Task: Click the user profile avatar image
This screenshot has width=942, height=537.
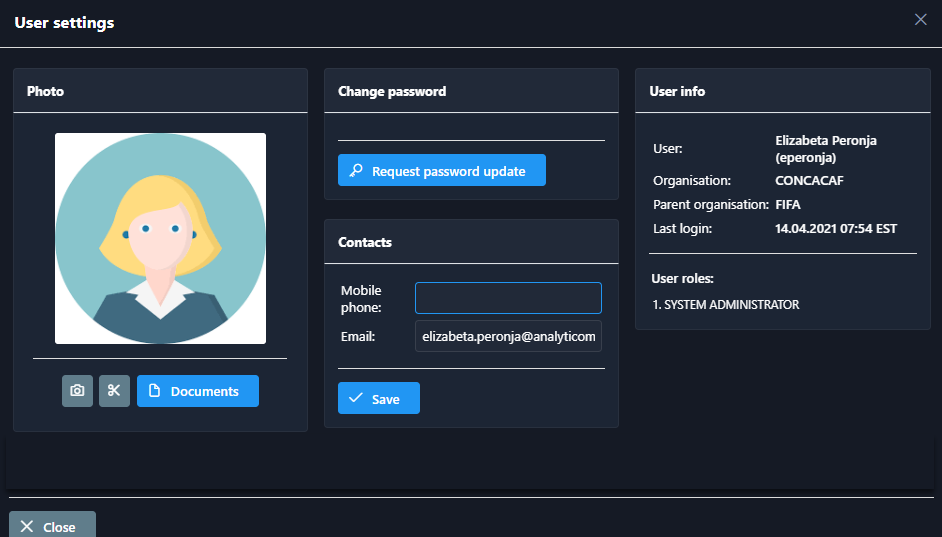Action: [160, 238]
